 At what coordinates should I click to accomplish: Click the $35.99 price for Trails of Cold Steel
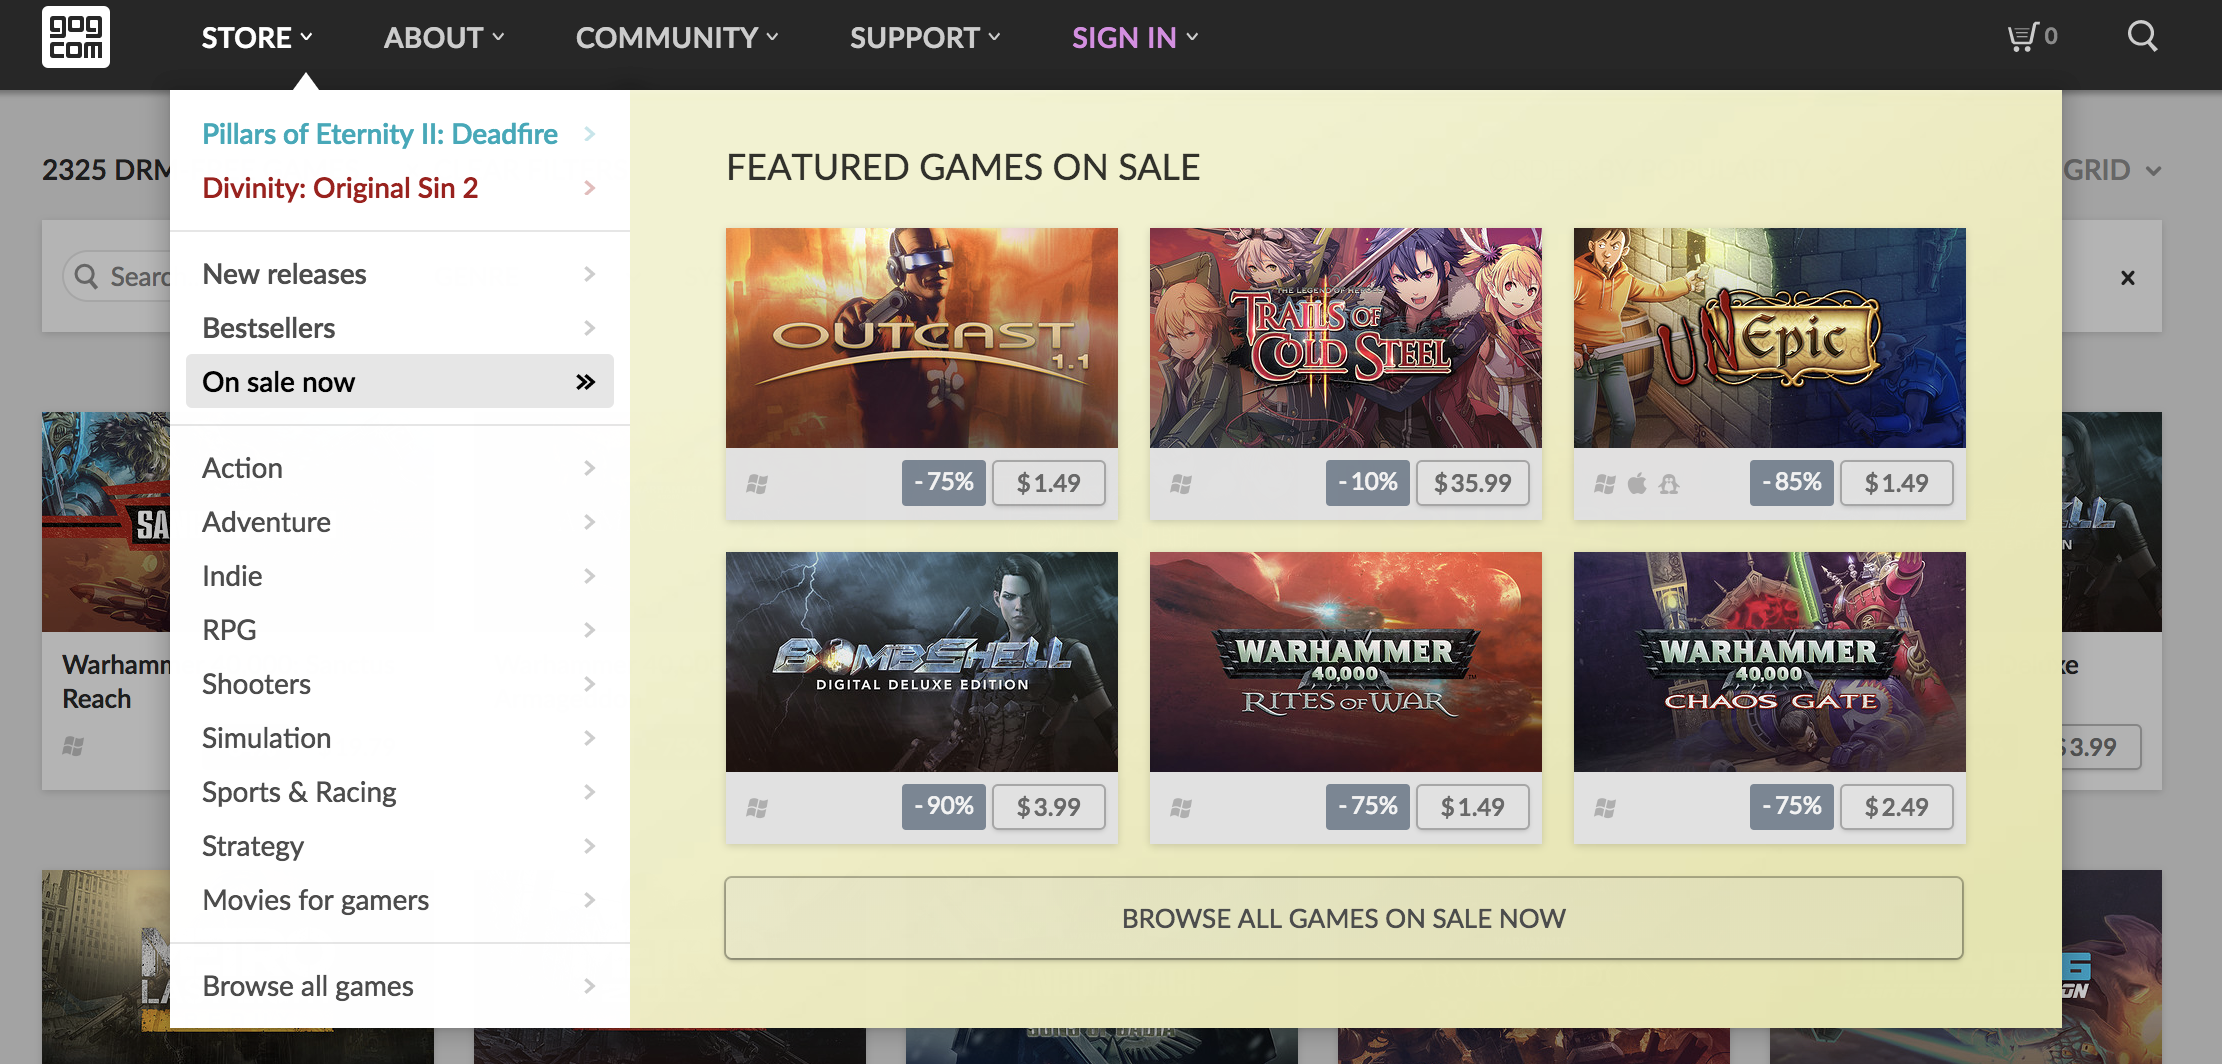point(1473,483)
